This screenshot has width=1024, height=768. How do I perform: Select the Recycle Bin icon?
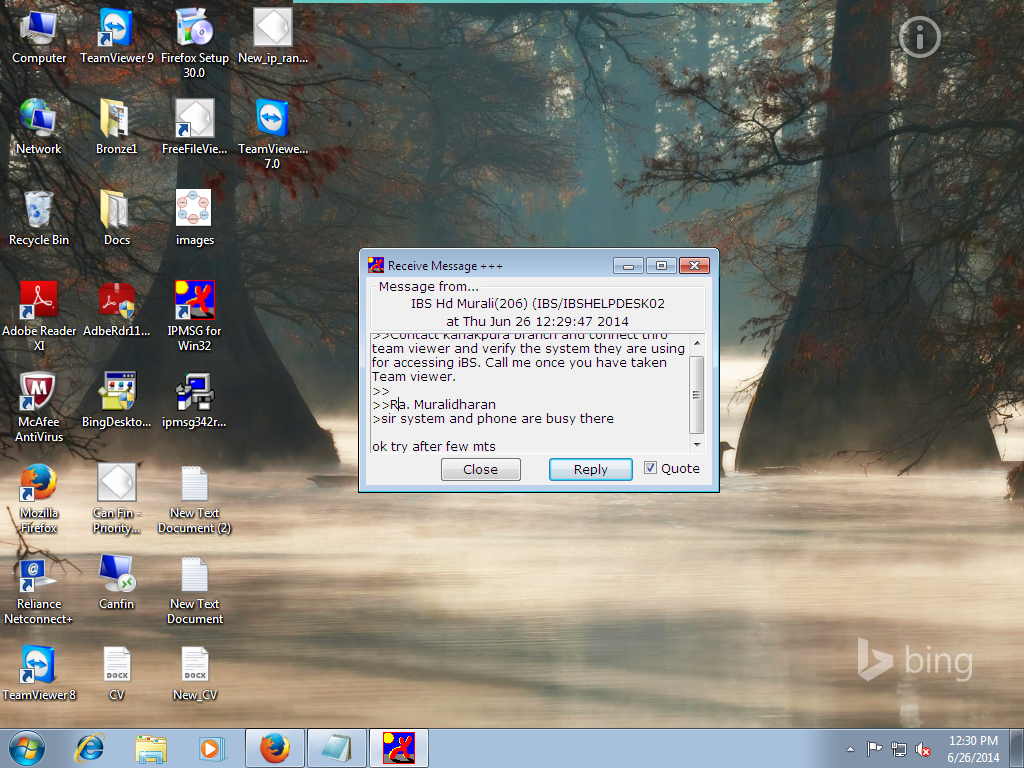39,218
